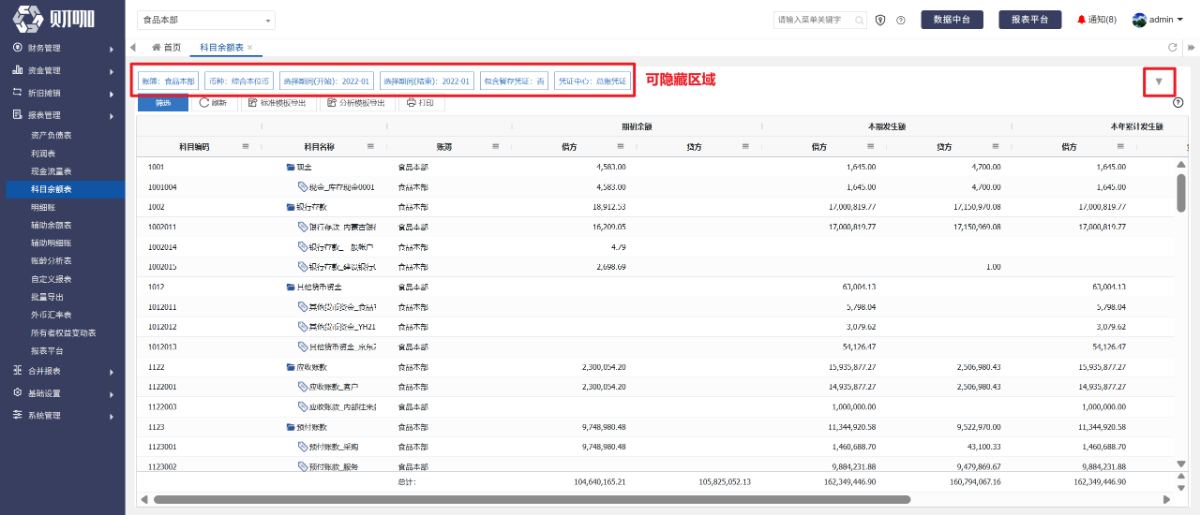Click the 刷新 refresh button

(x=213, y=102)
